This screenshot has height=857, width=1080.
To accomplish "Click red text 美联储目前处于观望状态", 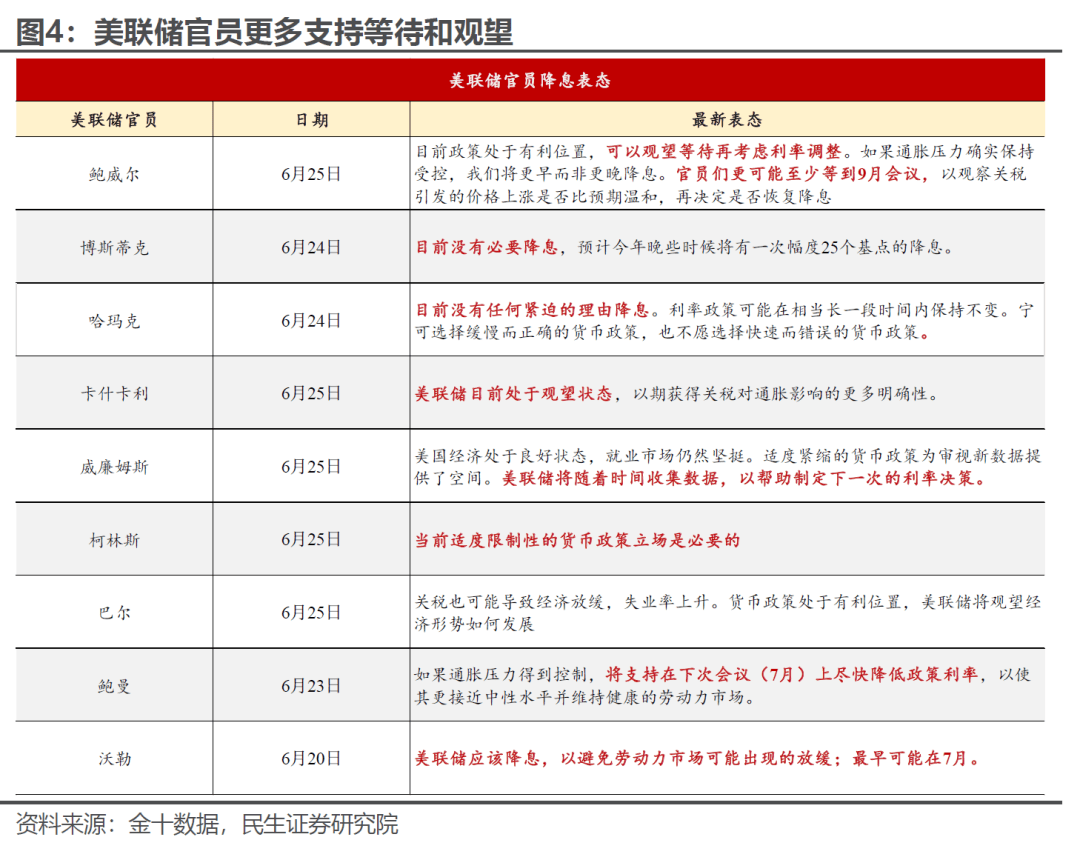I will tap(514, 394).
